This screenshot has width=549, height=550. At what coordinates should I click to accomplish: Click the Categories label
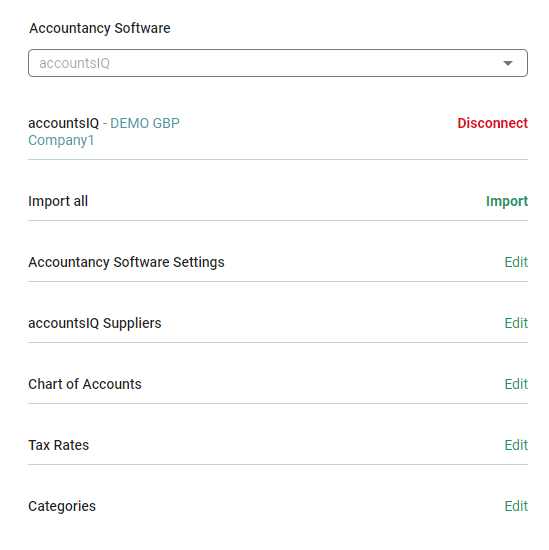(x=62, y=507)
